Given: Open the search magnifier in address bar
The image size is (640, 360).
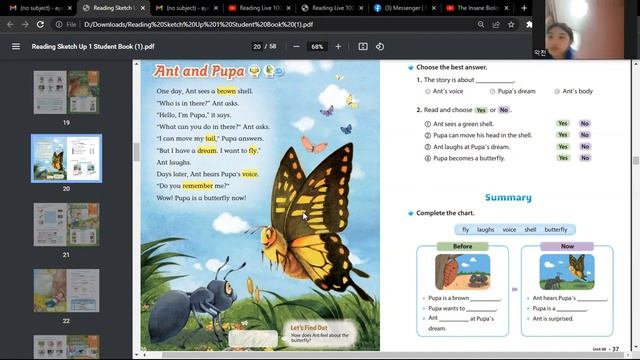Looking at the screenshot, I should pos(481,24).
